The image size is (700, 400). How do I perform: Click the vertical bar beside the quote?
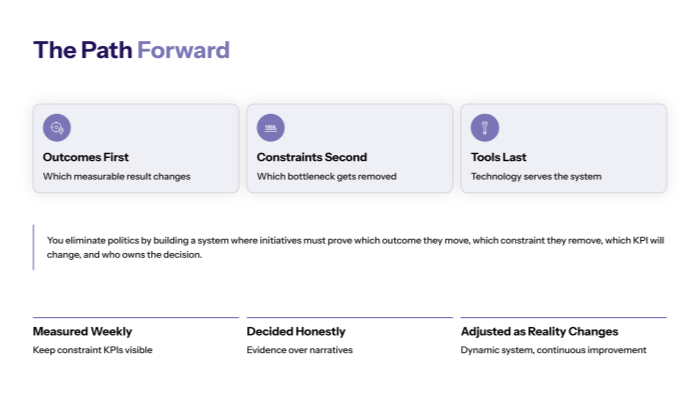pyautogui.click(x=34, y=247)
